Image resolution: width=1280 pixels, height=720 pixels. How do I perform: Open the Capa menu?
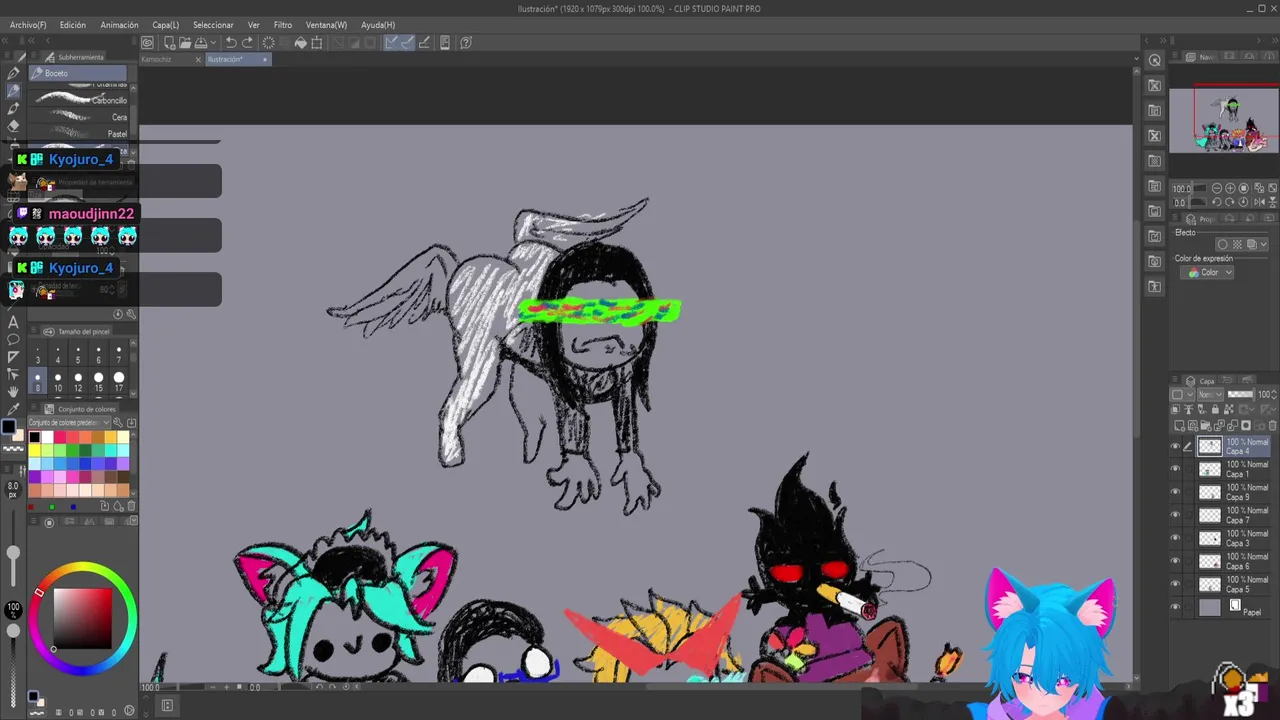(166, 25)
